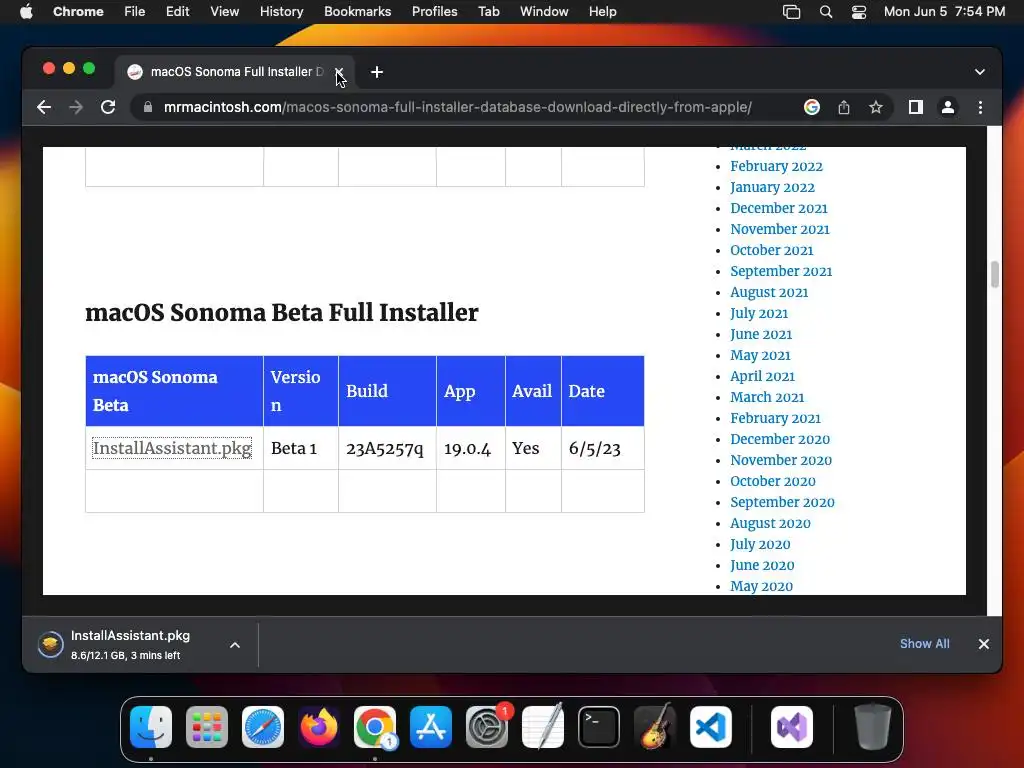Open the Bookmarks menu
1024x768 pixels.
coord(357,12)
